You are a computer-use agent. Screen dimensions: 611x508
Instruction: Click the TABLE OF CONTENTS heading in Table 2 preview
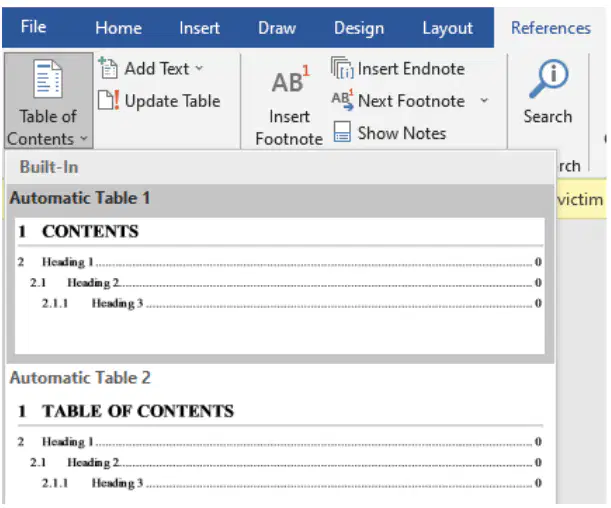click(x=138, y=411)
